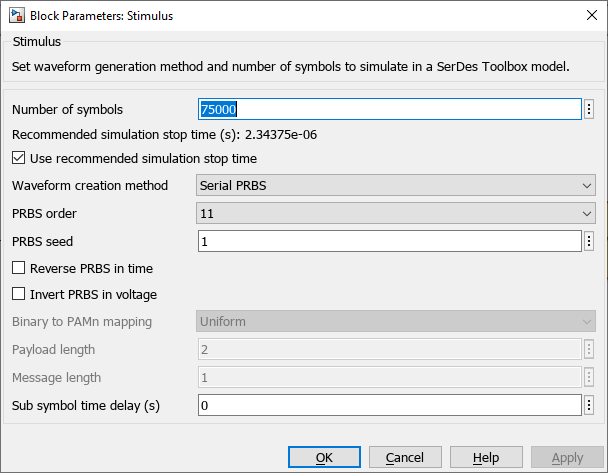Click the three-dot icon next to Message length

coord(589,377)
